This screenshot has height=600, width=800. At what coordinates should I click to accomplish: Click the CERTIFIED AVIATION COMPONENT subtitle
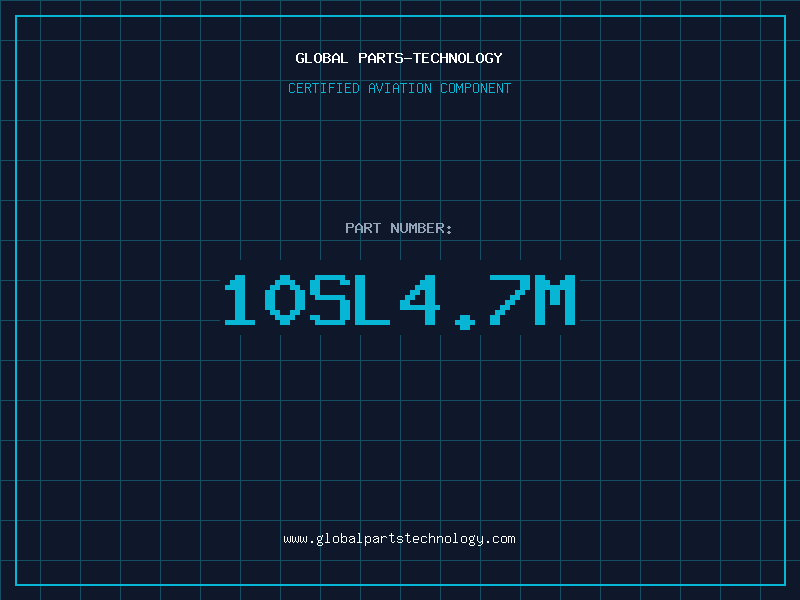399,88
